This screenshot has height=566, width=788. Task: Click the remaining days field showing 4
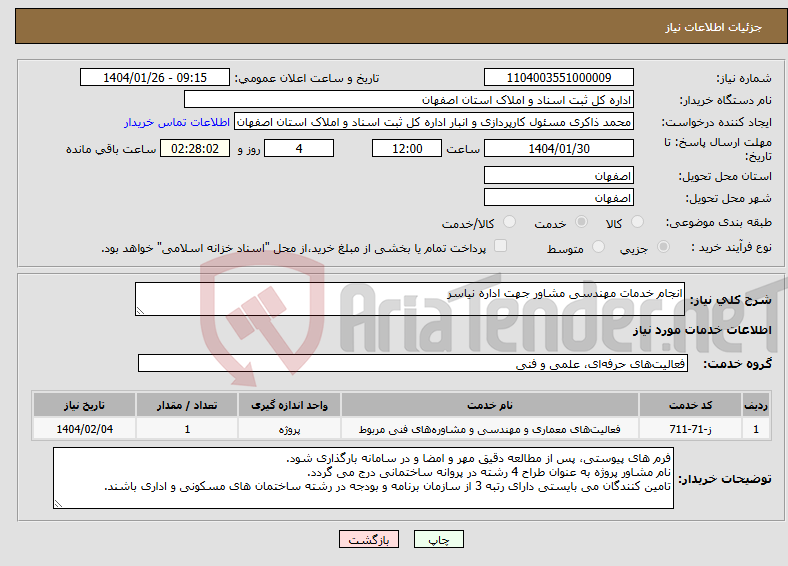pos(299,148)
